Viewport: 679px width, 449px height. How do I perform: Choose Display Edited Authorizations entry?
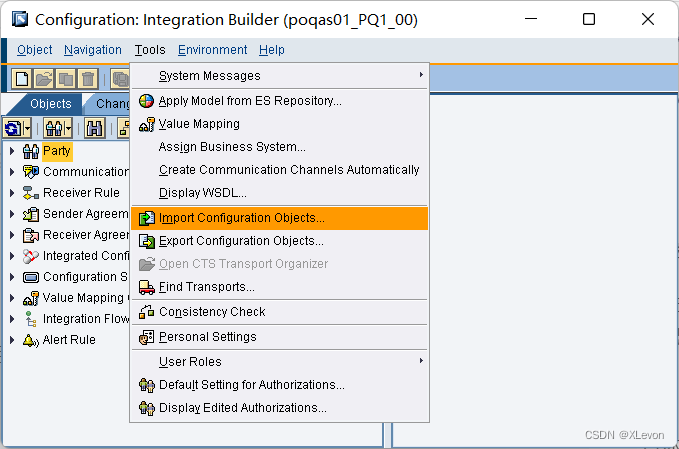point(279,408)
